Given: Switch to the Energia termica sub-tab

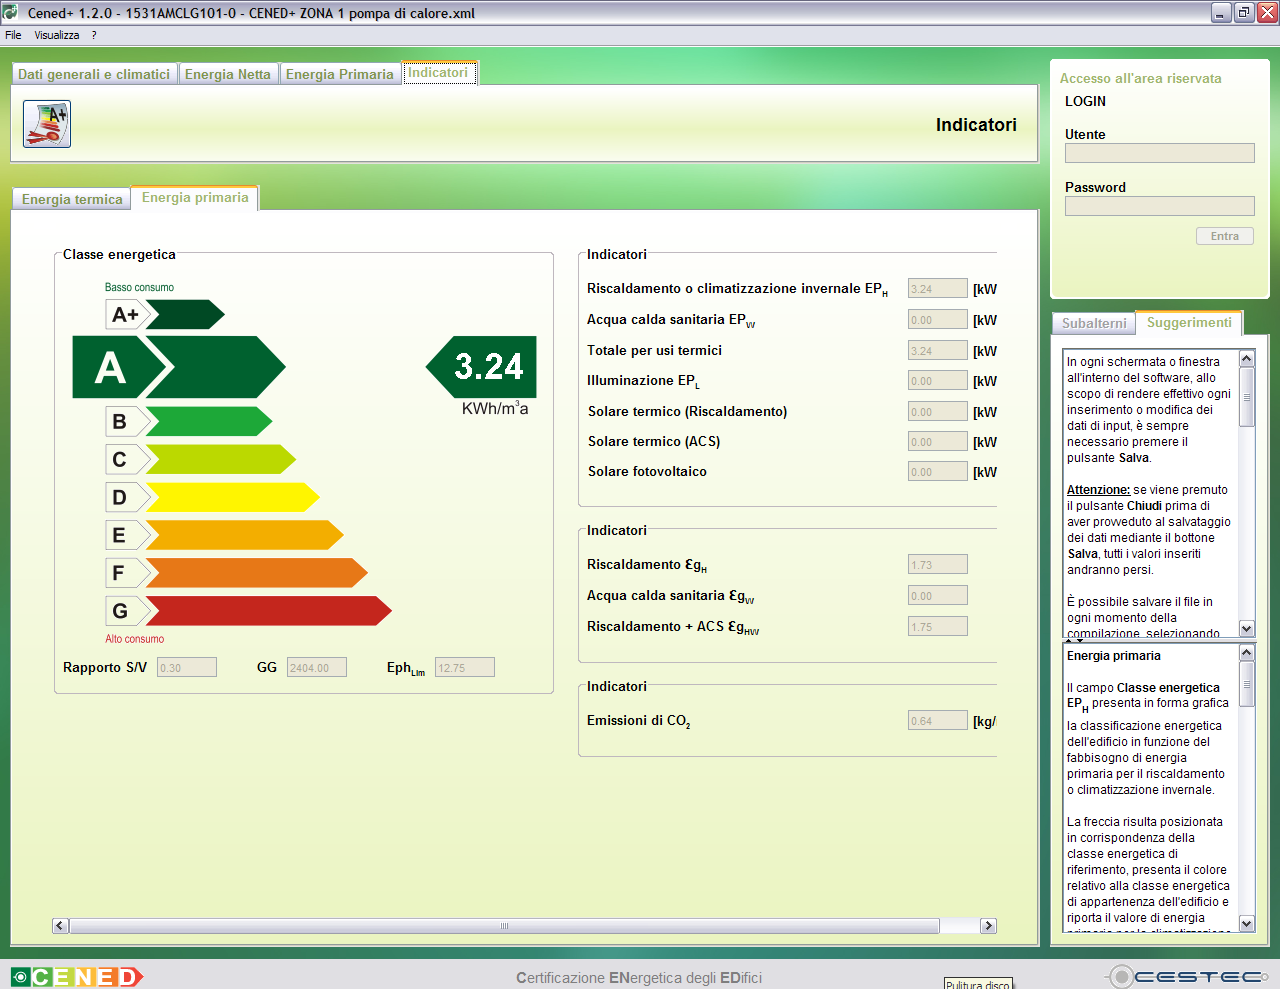Looking at the screenshot, I should (x=72, y=199).
